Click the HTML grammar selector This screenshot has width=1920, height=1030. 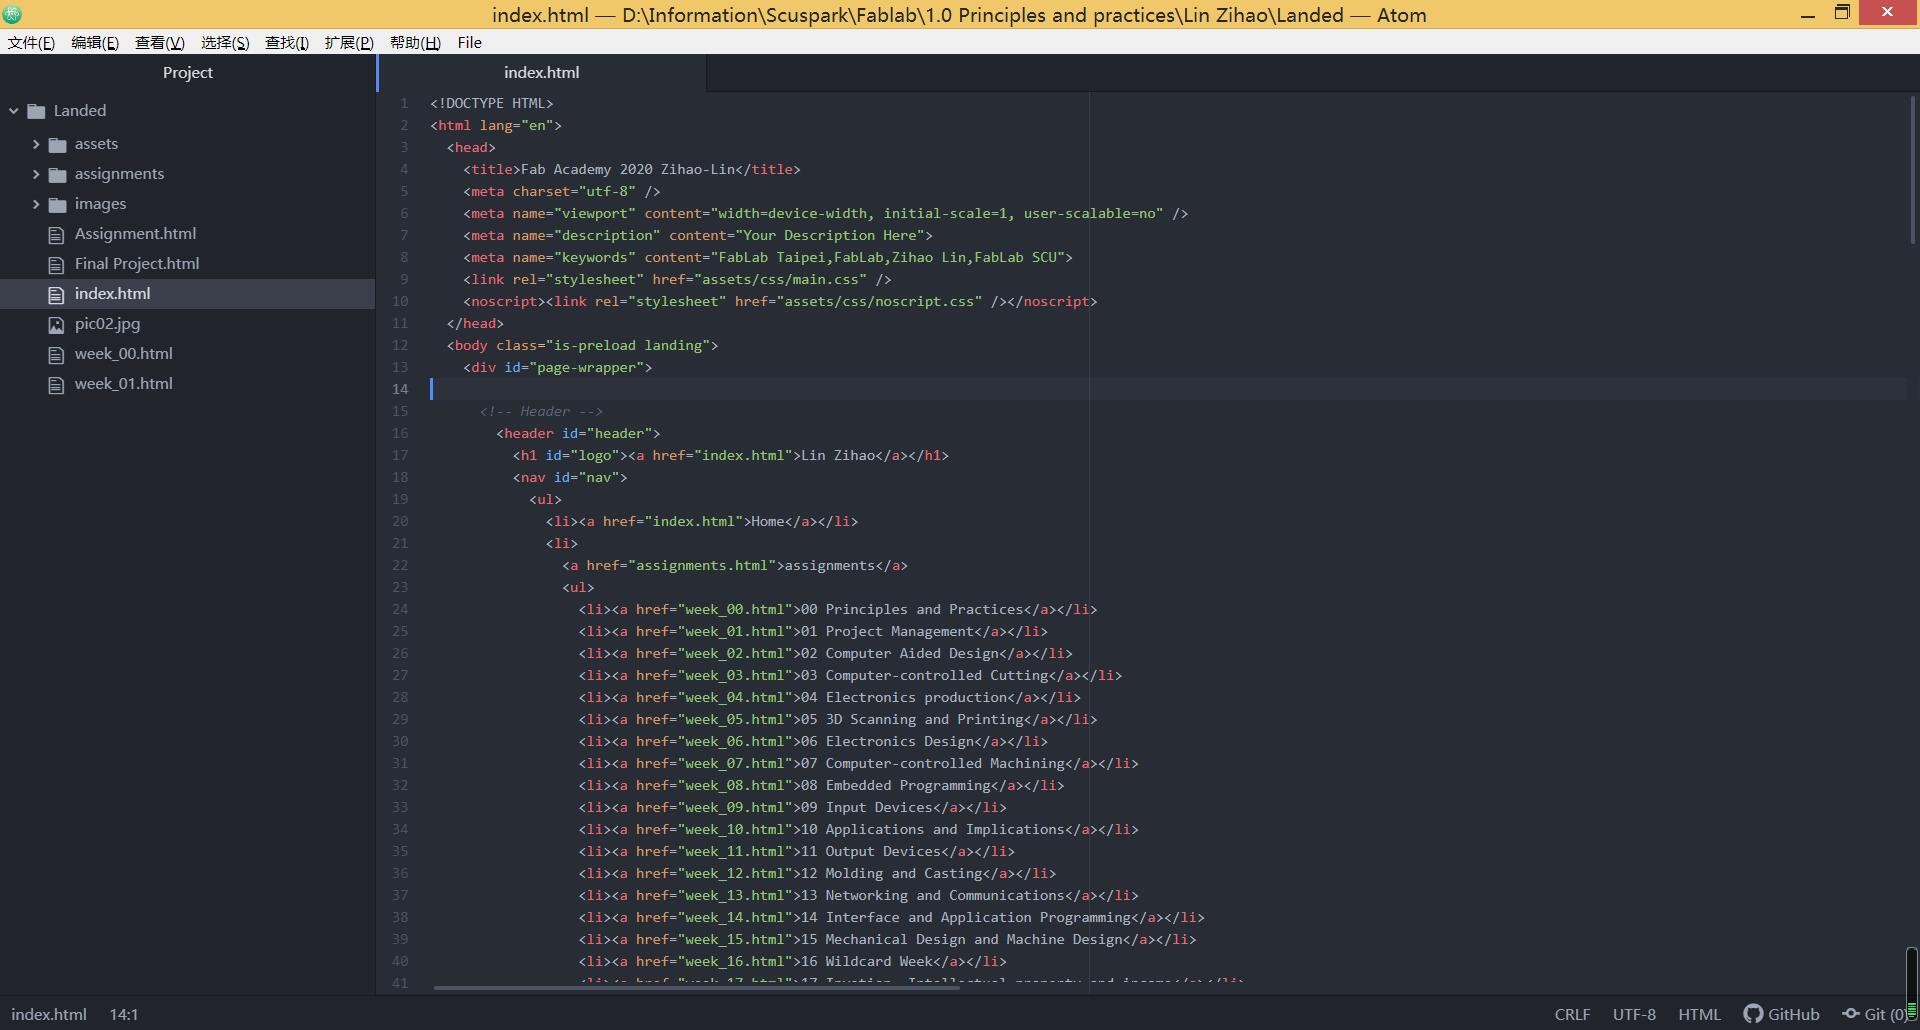pos(1699,1014)
